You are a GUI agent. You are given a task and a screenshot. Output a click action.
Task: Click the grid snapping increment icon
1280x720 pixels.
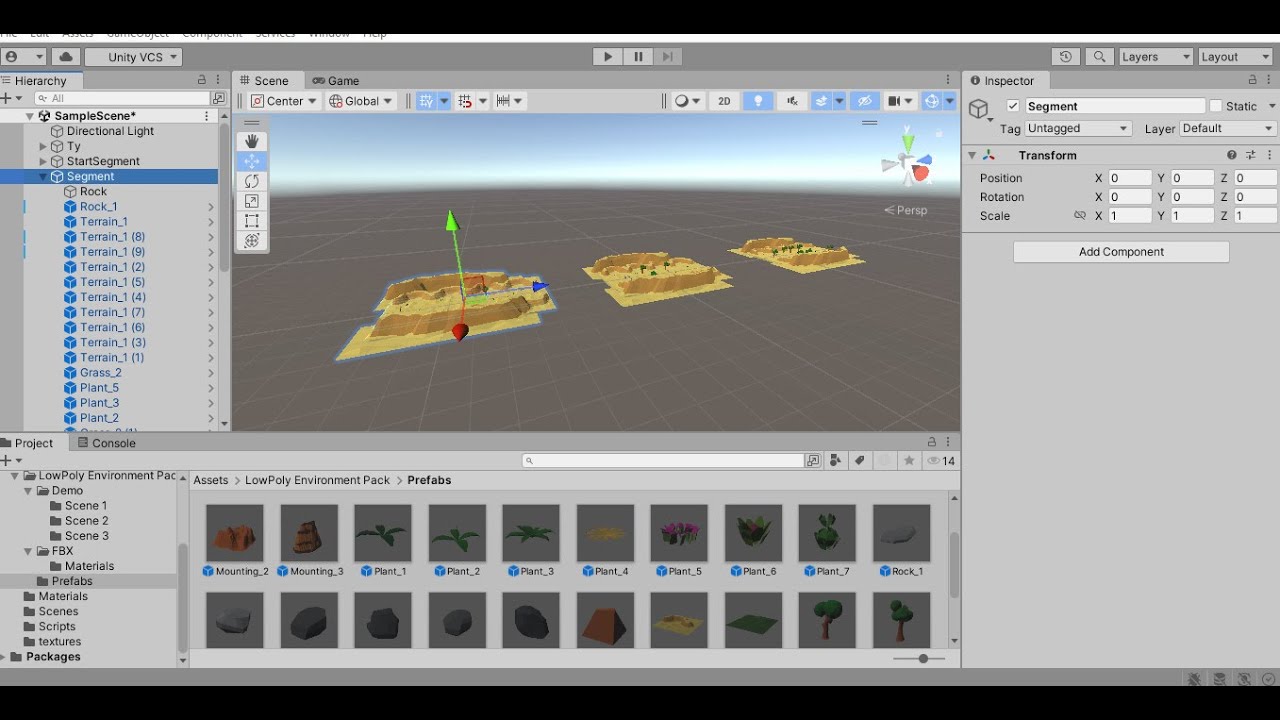coord(465,101)
